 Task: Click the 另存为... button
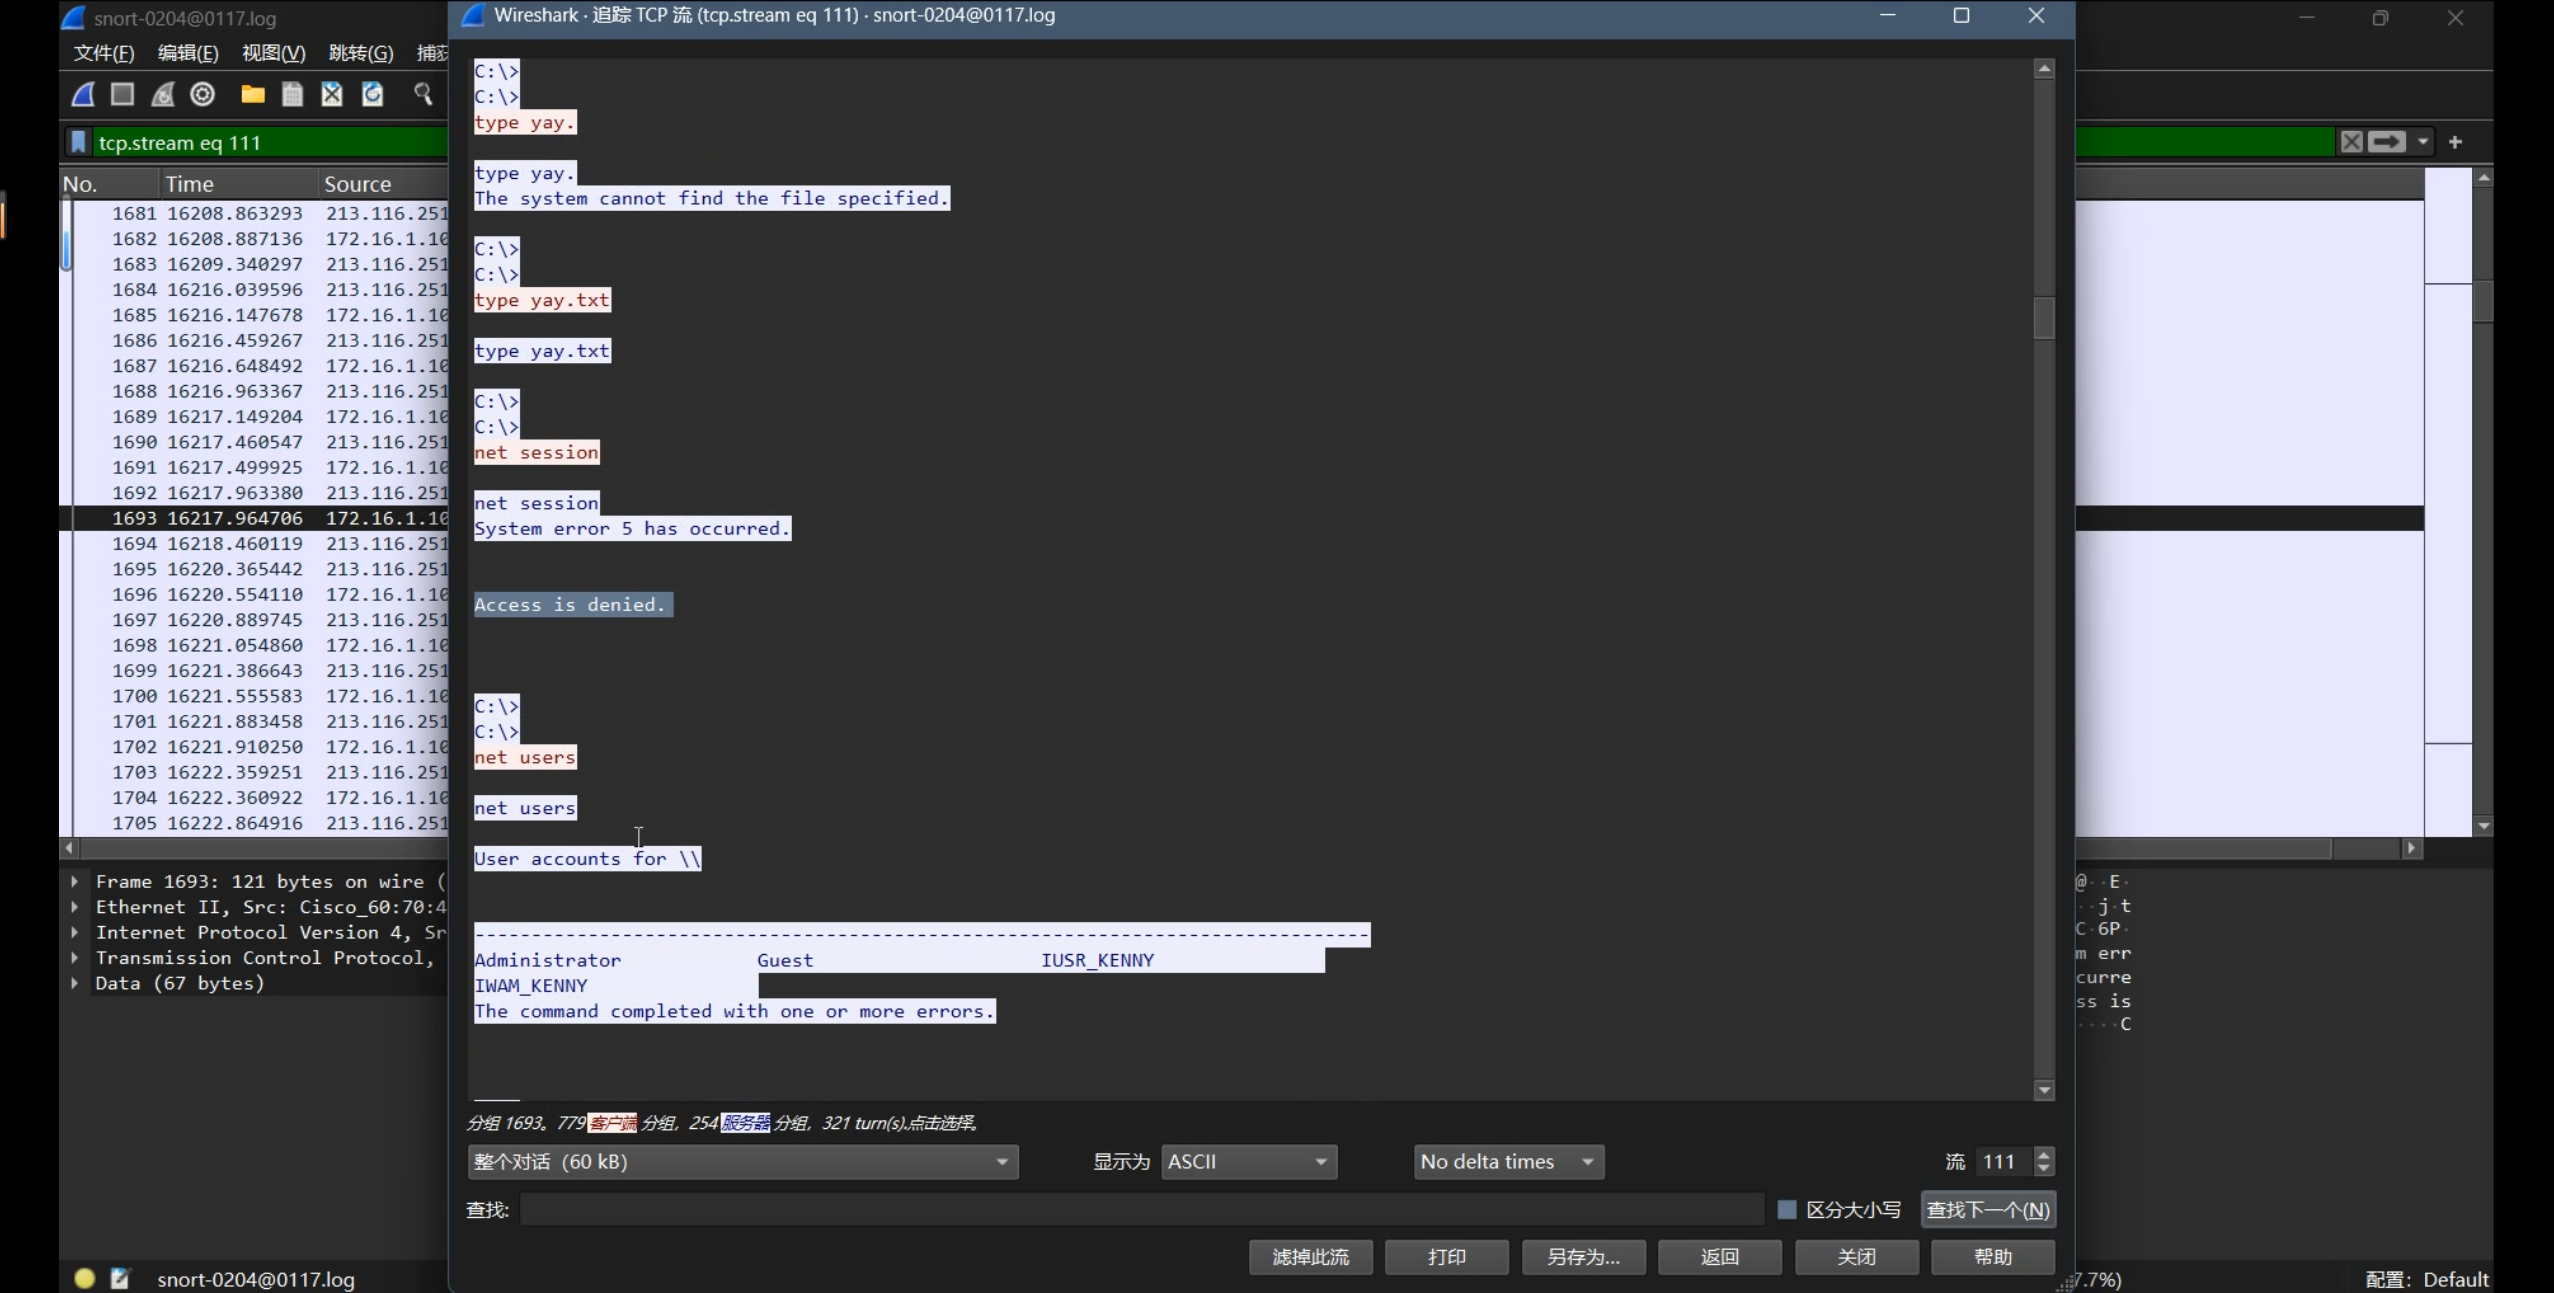point(1583,1256)
